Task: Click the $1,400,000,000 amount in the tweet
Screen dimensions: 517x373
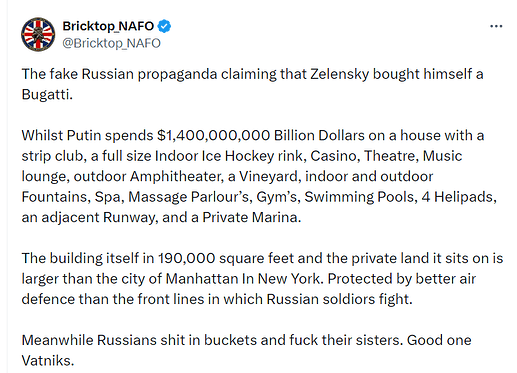Action: pyautogui.click(x=213, y=136)
